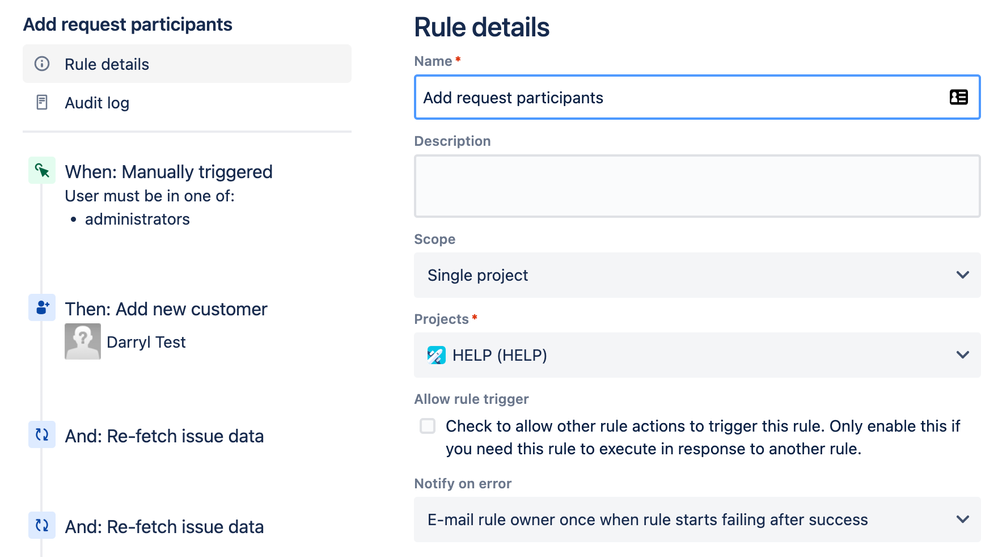Expand the Projects dropdown
The width and height of the screenshot is (998, 557).
tap(696, 355)
